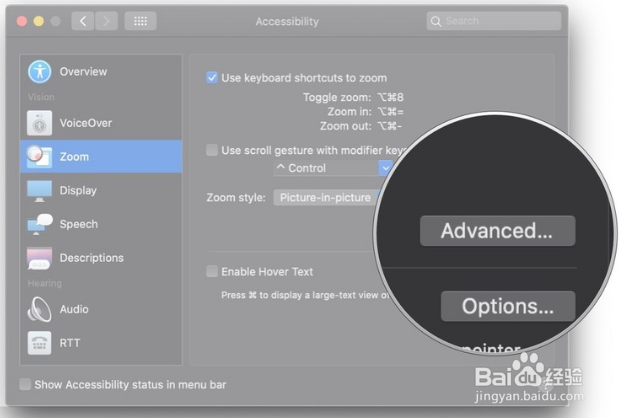619x418 pixels.
Task: Select the Zoom magnifier icon
Action: pos(39,157)
